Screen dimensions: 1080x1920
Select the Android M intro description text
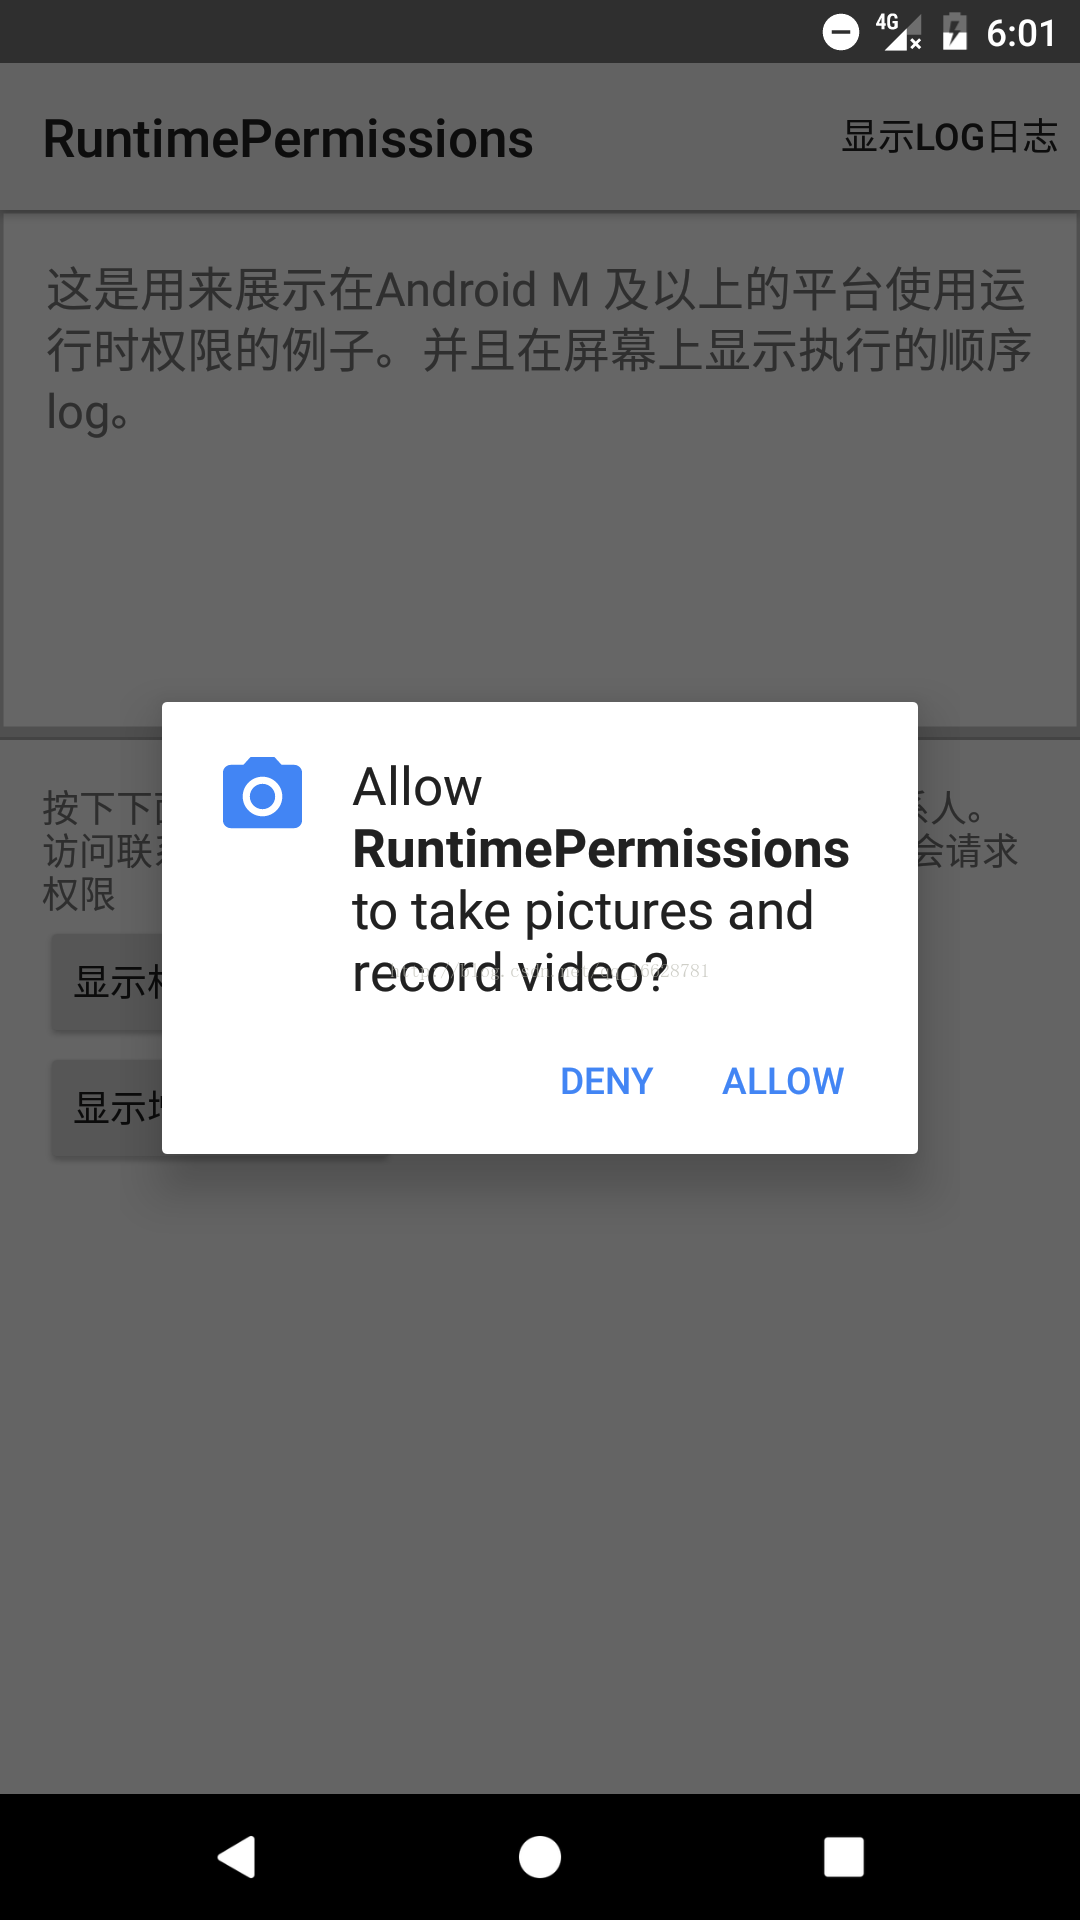coord(538,350)
